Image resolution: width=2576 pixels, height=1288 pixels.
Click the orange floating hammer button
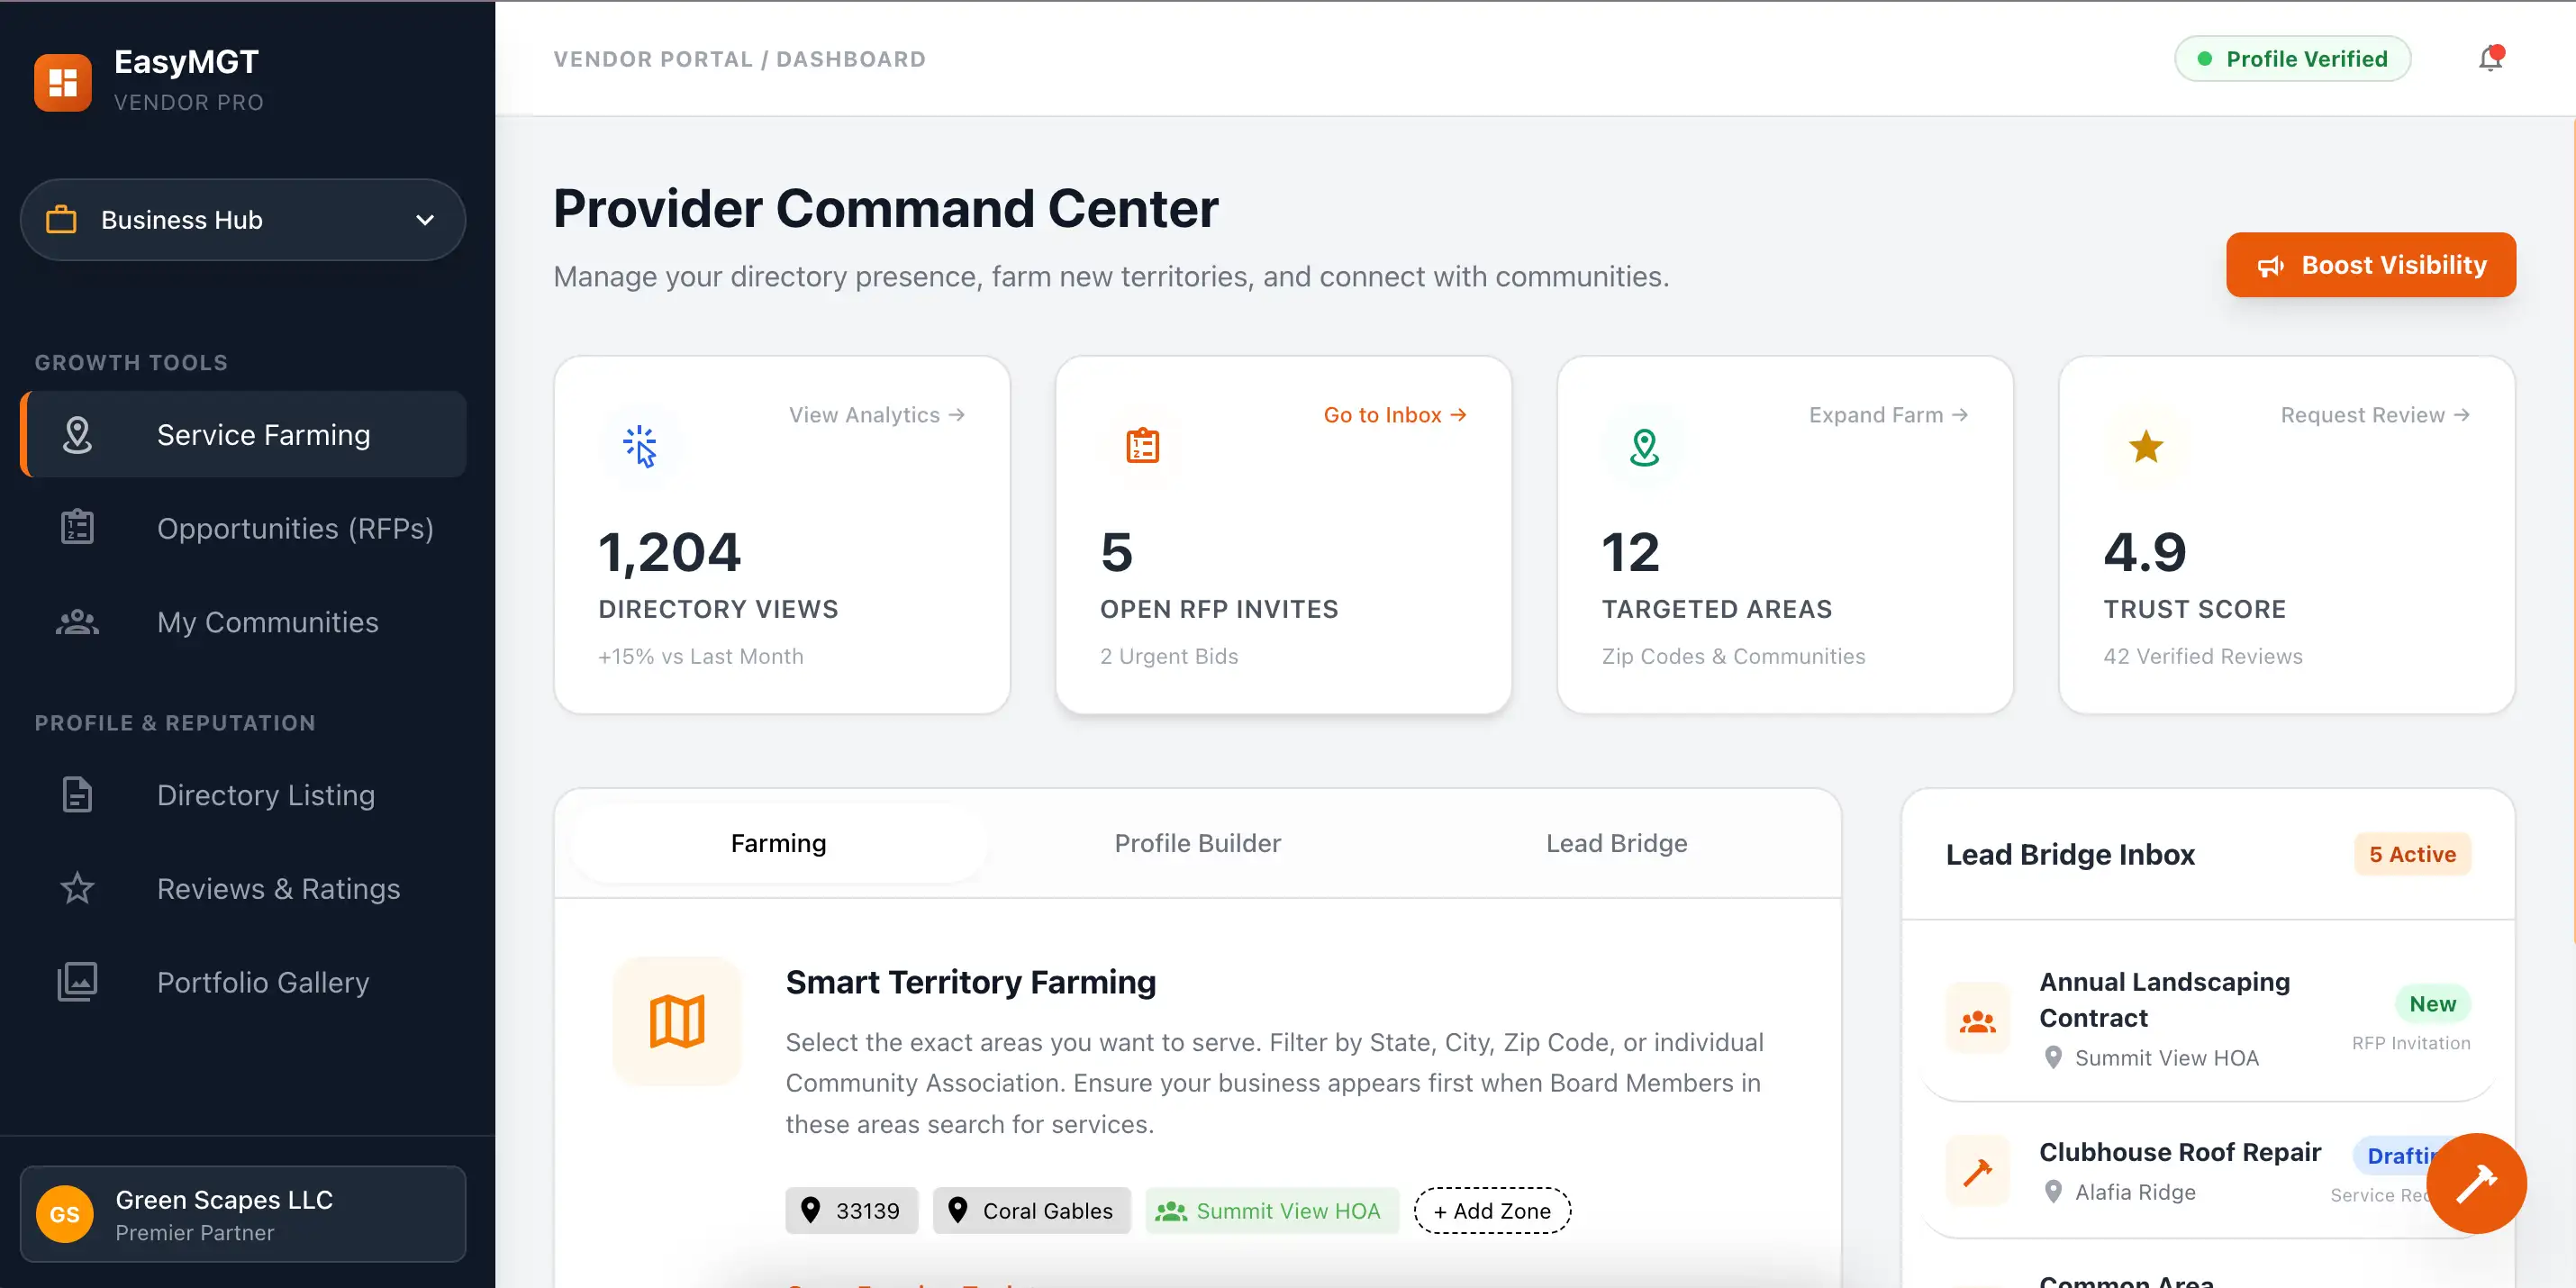coord(2476,1183)
